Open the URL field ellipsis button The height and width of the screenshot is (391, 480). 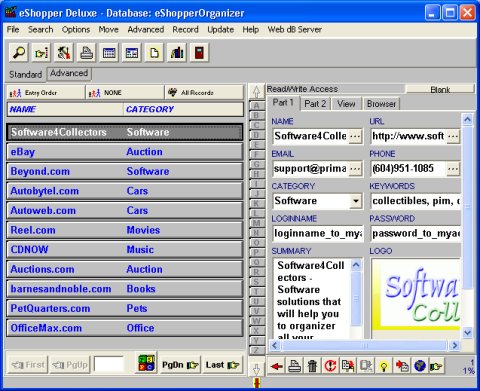pyautogui.click(x=453, y=136)
